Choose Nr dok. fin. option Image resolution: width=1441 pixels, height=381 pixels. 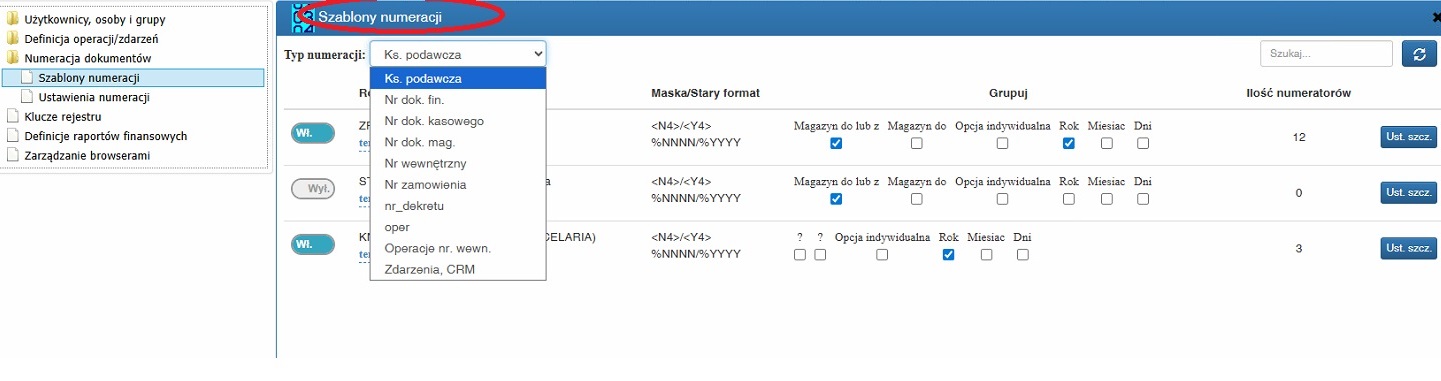tap(458, 100)
